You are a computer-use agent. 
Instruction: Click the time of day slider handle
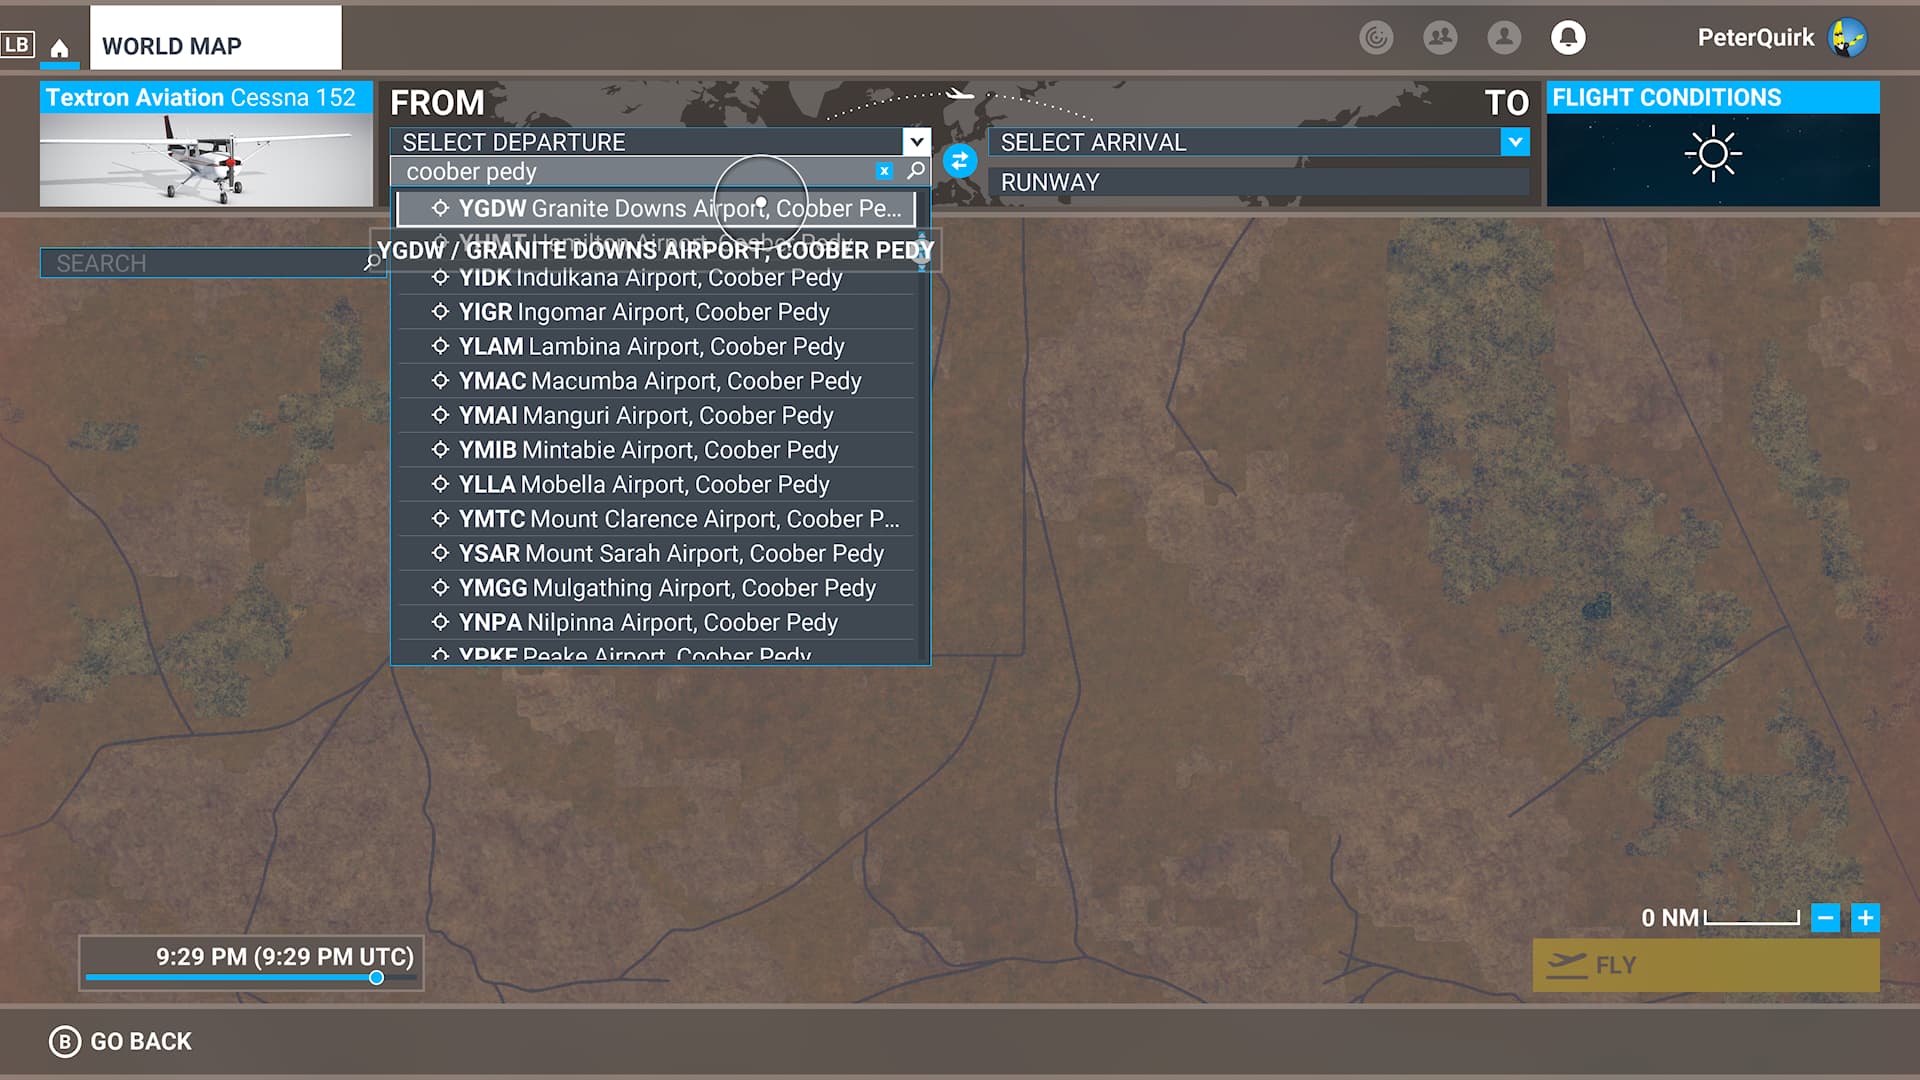376,977
